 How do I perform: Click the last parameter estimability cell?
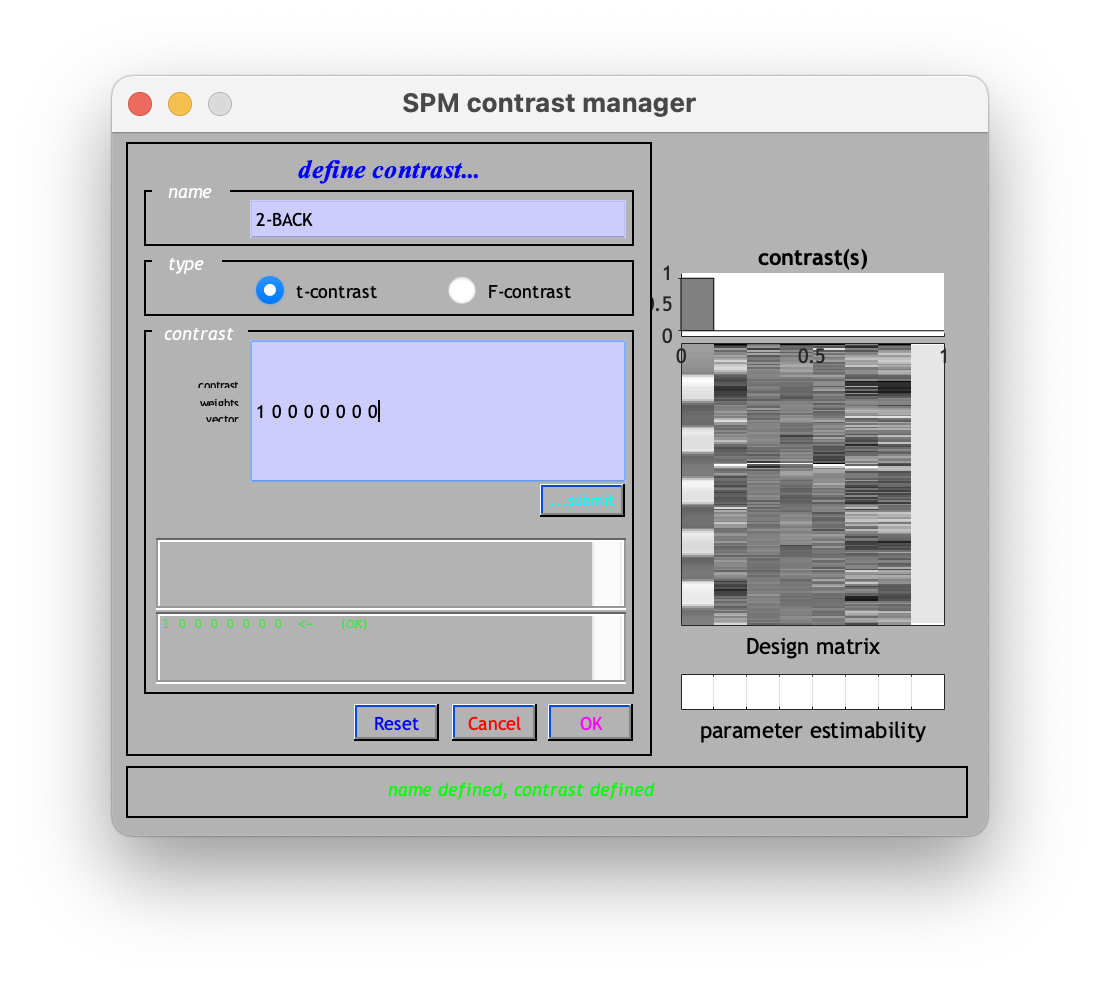tap(928, 692)
